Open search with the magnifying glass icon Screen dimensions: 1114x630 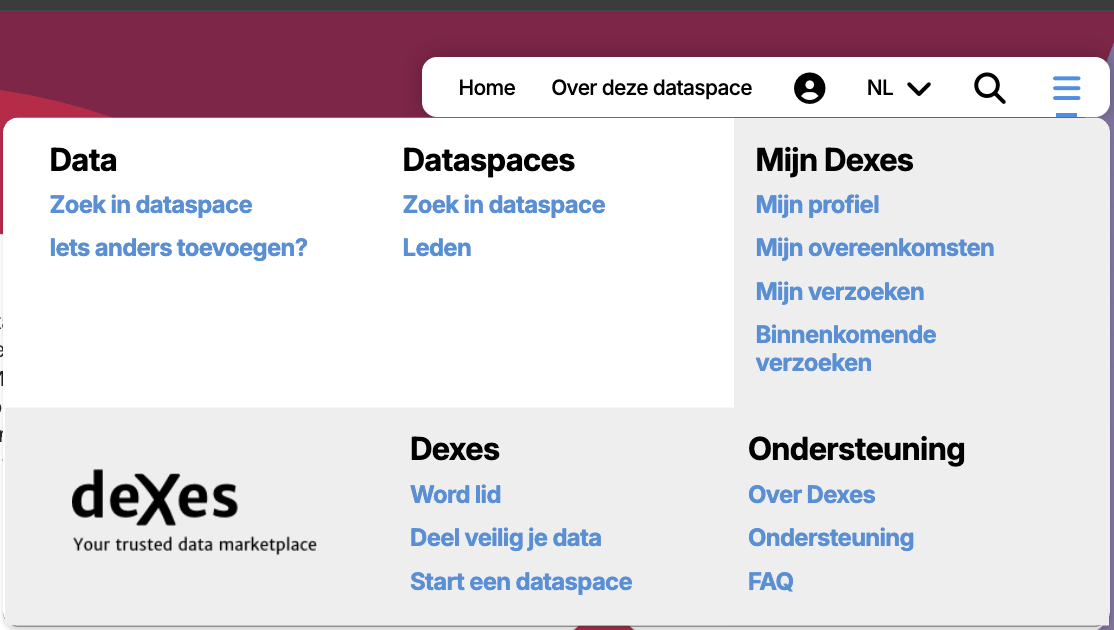989,88
